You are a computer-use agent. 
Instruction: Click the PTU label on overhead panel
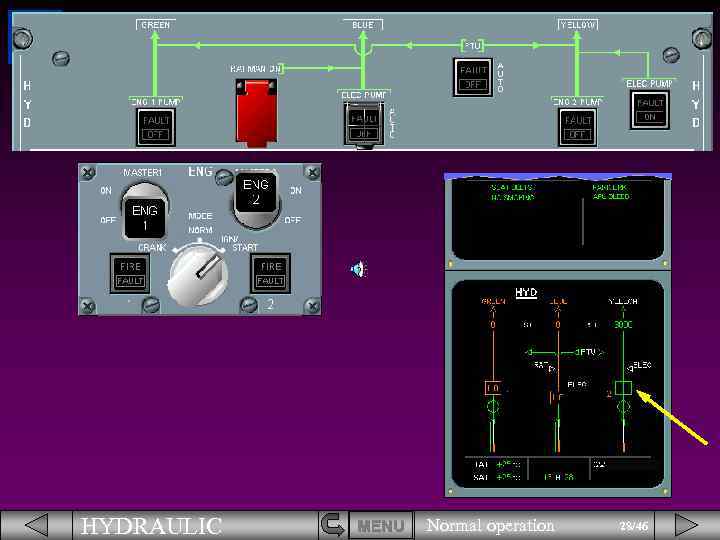pos(472,45)
